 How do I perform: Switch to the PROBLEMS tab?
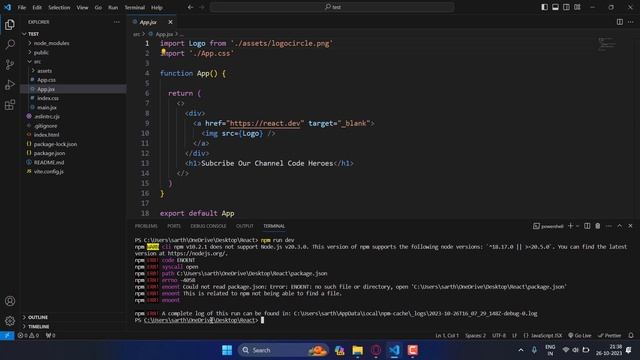[146, 226]
